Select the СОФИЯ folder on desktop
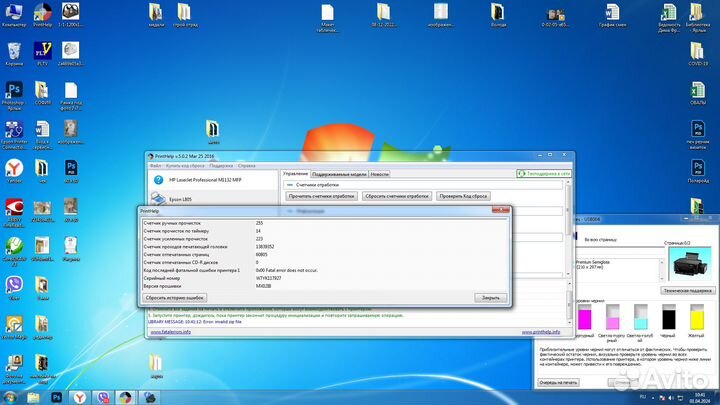The width and height of the screenshot is (720, 405). [x=42, y=93]
